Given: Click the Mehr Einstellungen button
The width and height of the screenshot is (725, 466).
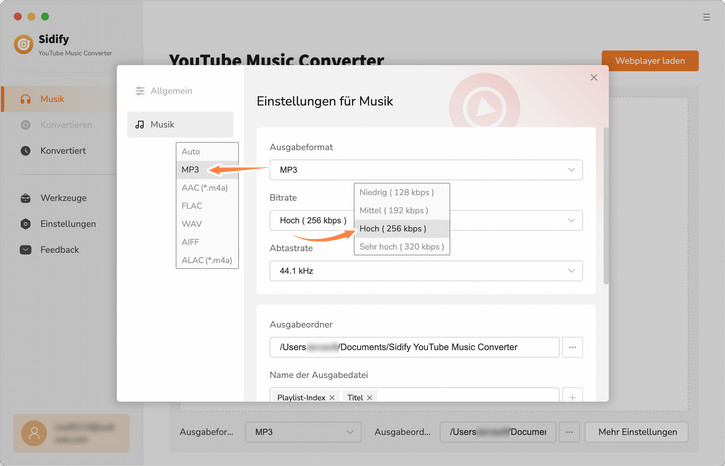Looking at the screenshot, I should (637, 432).
